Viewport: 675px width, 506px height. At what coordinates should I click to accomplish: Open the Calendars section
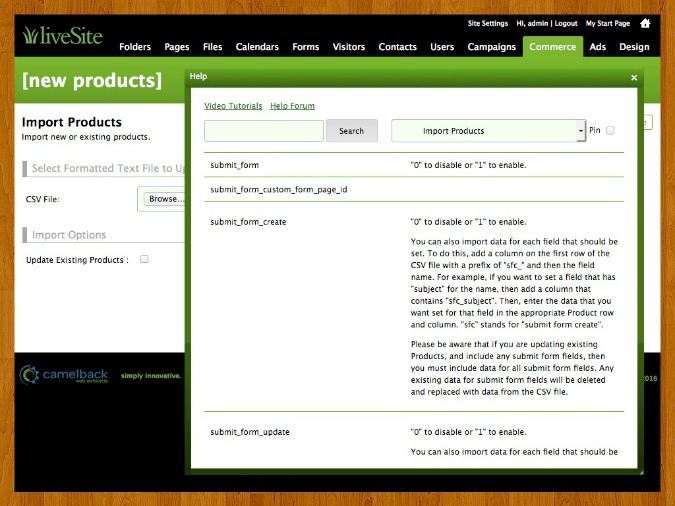pyautogui.click(x=257, y=47)
